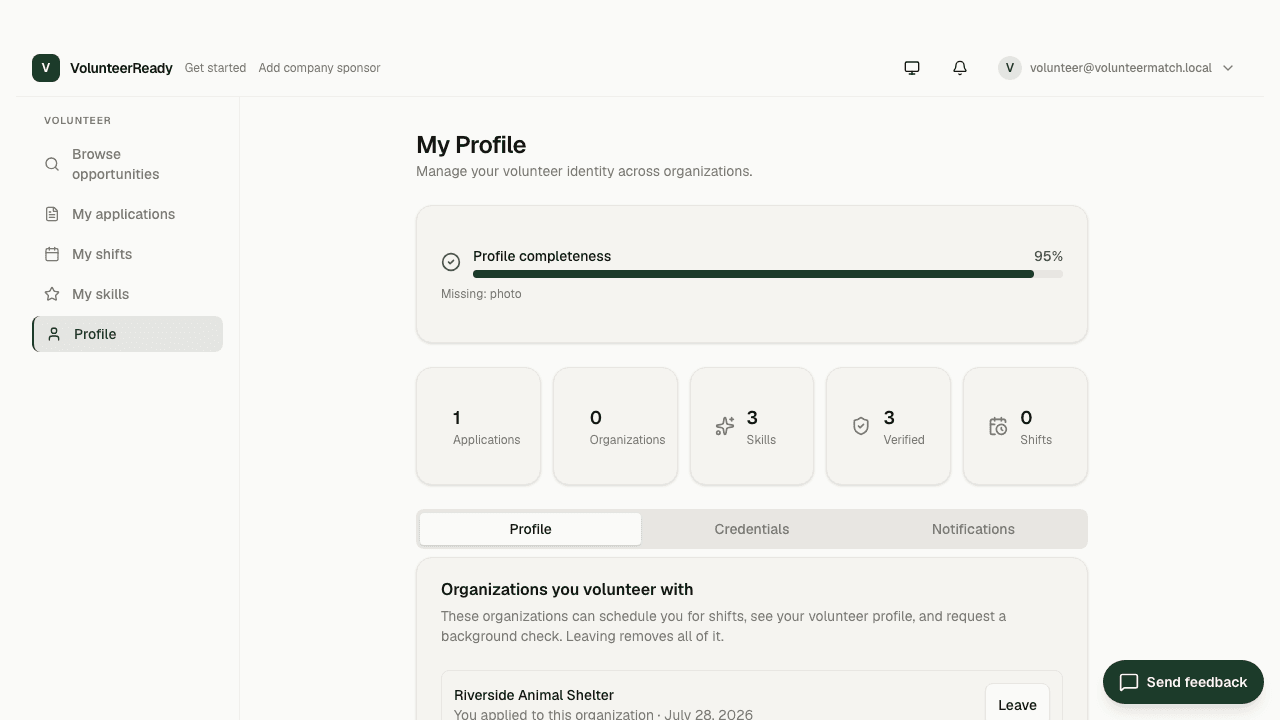The height and width of the screenshot is (720, 1280).
Task: Click the profile completeness progress bar
Action: tap(768, 274)
